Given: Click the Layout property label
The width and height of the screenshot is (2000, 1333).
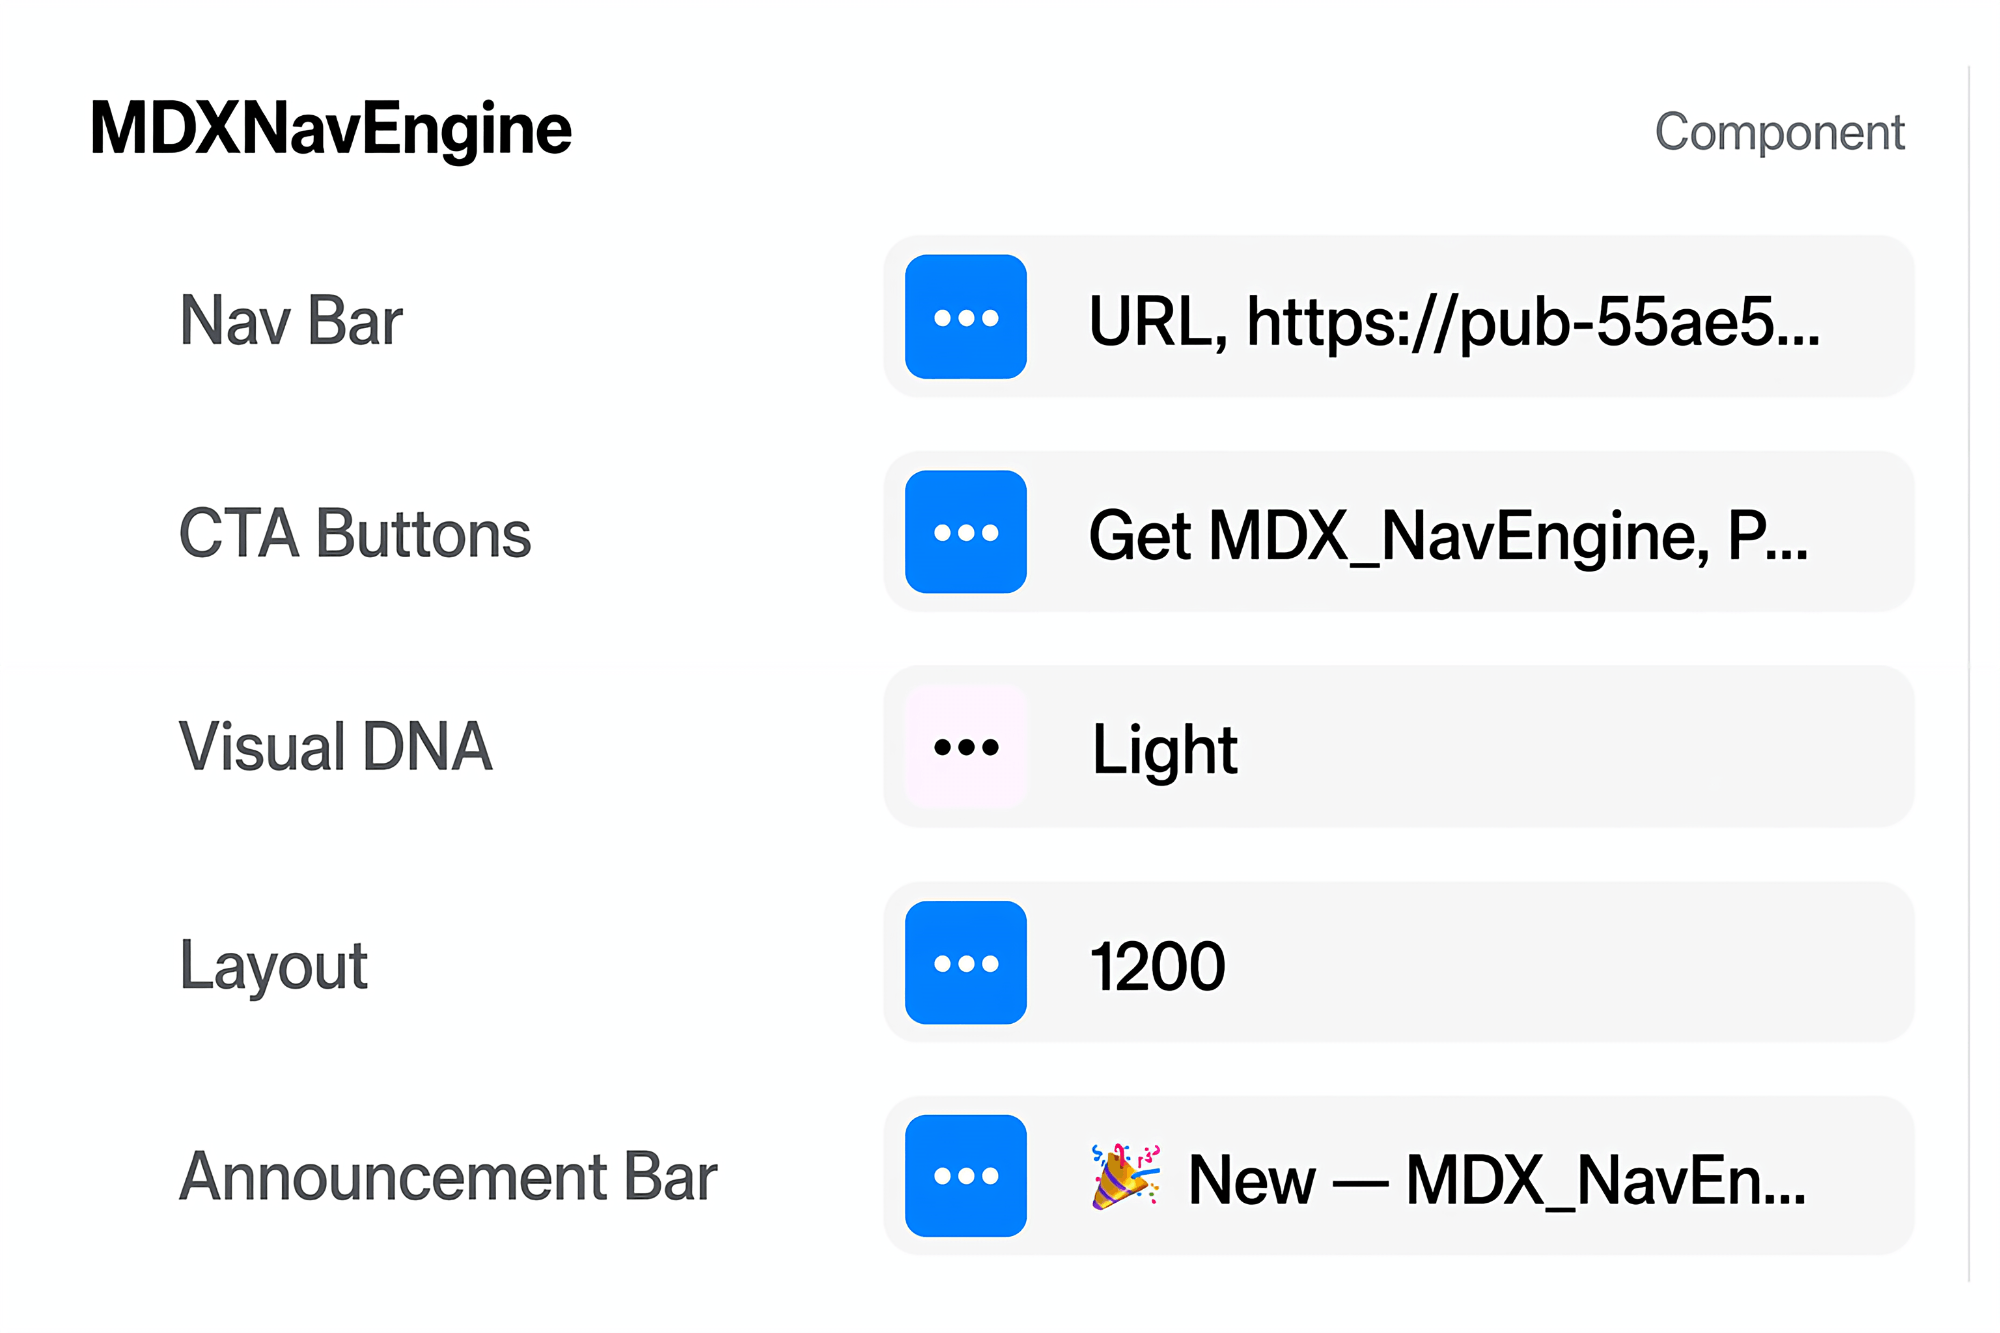Looking at the screenshot, I should coord(273,965).
